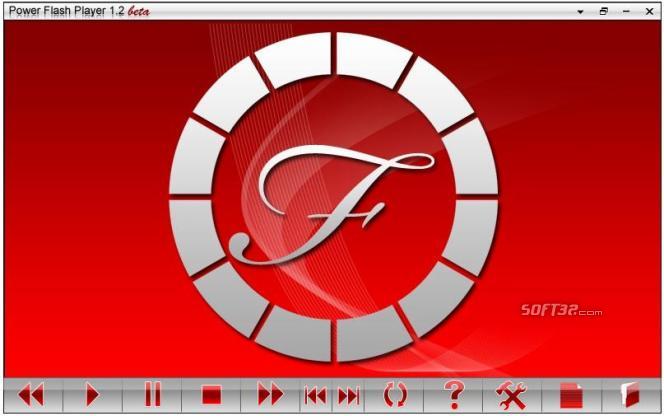Click the rewind double-arrow button

pyautogui.click(x=32, y=395)
